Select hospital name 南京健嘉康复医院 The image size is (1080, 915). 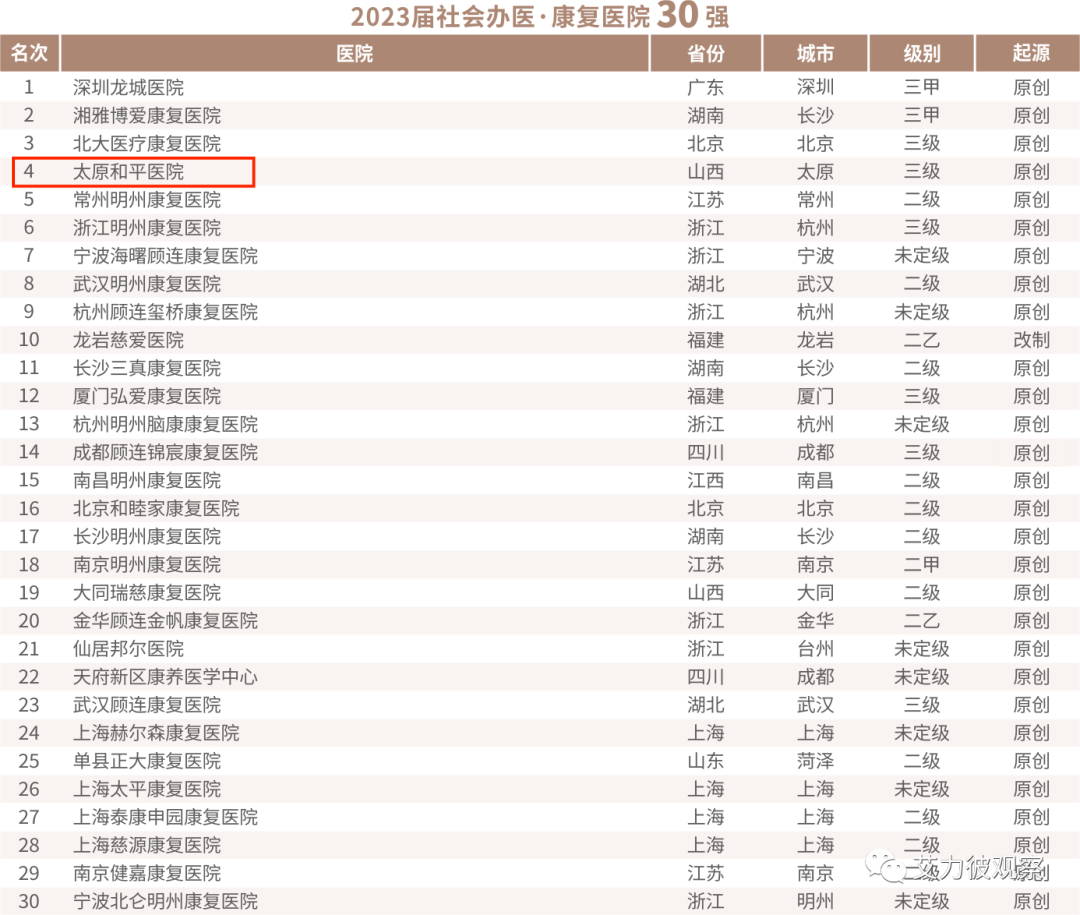[147, 874]
